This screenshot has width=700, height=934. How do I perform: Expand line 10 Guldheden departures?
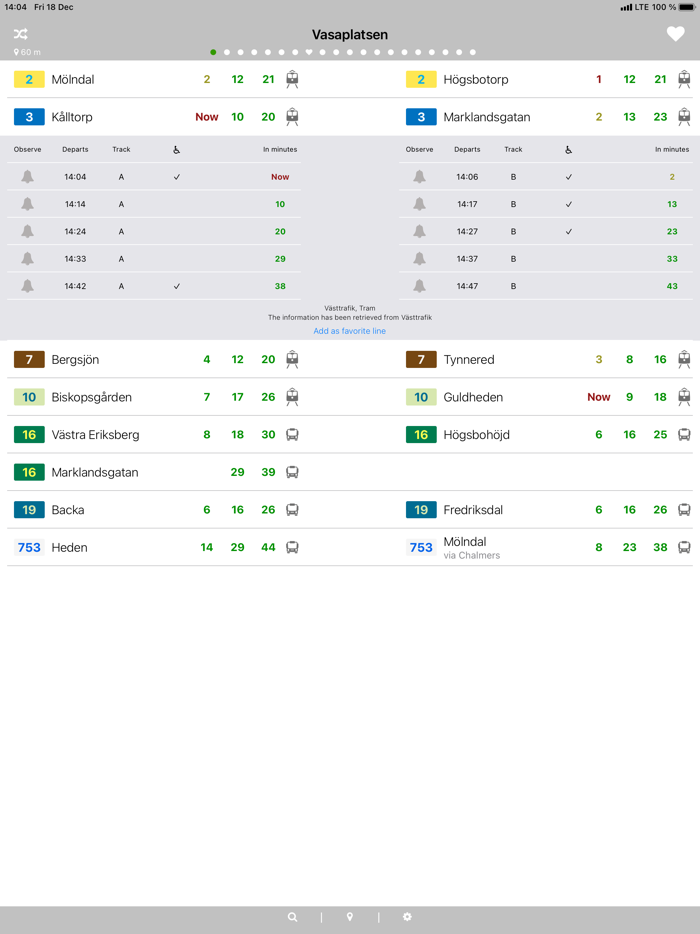(x=546, y=397)
